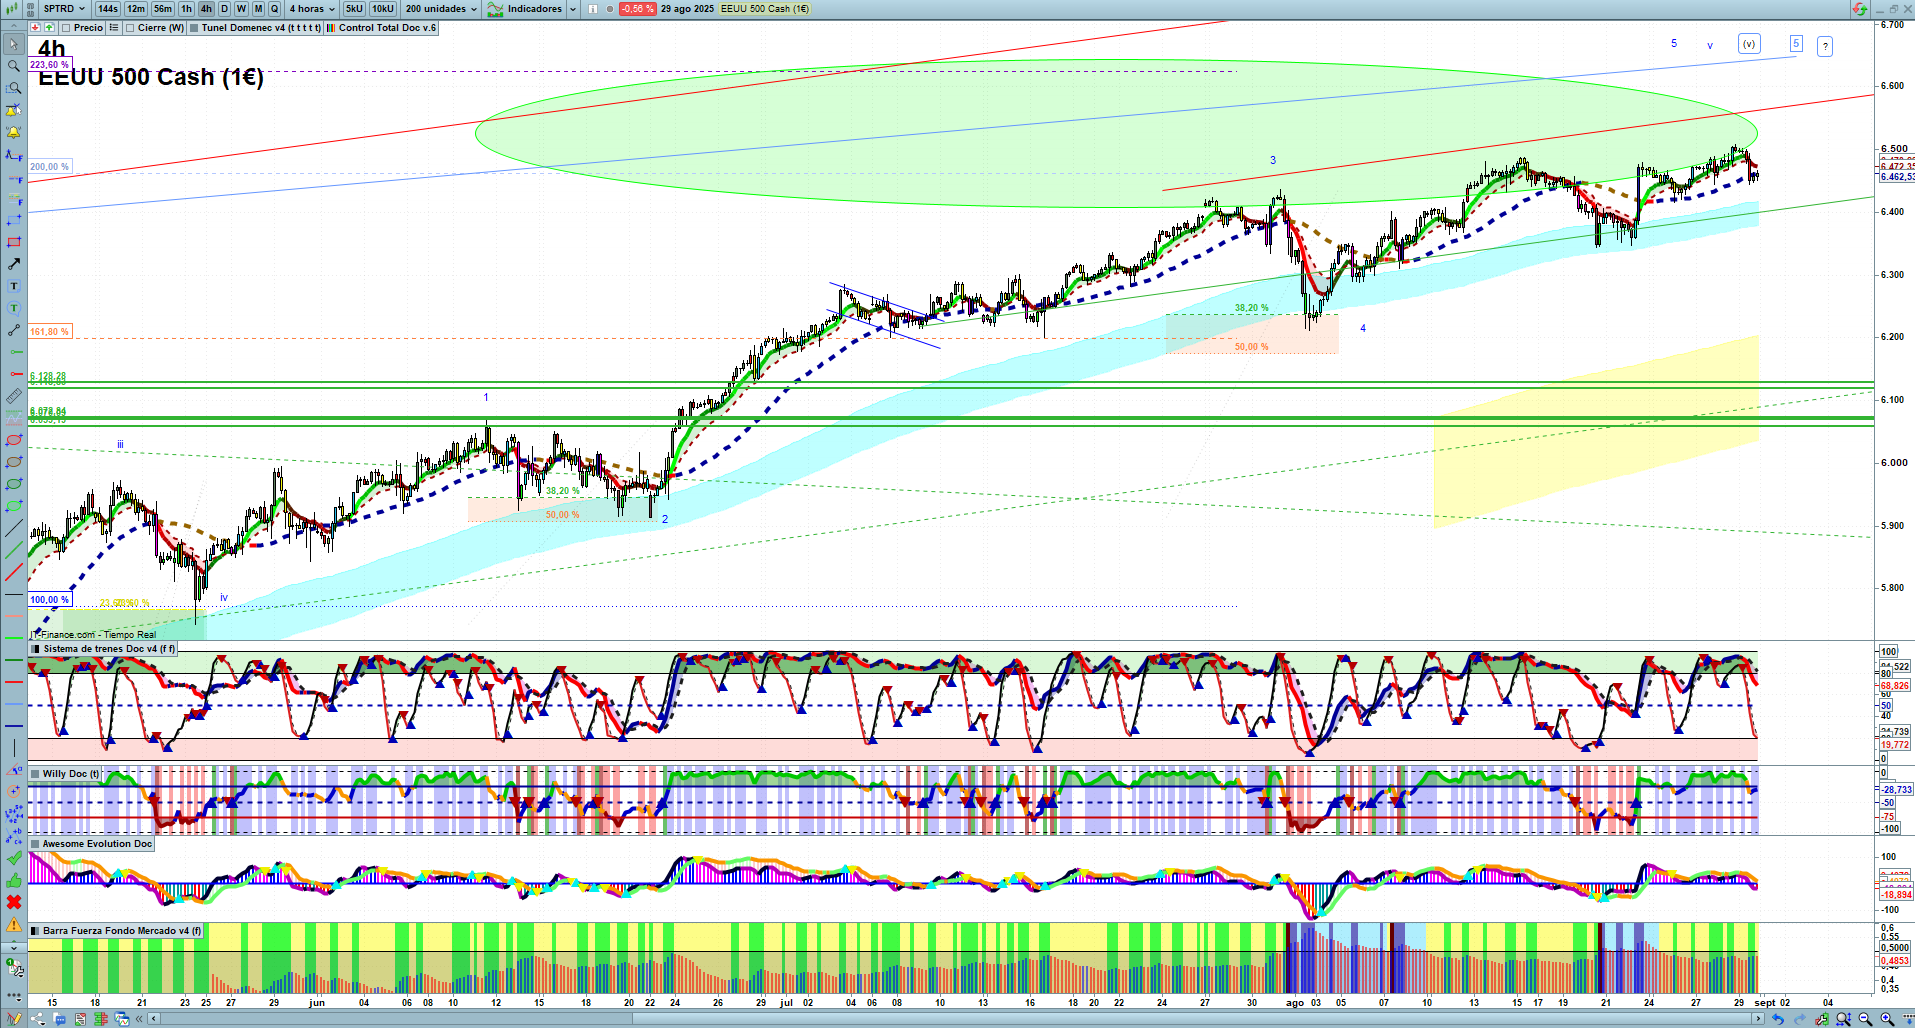Select the black arrow drawing tool
This screenshot has height=1028, width=1915.
click(14, 264)
